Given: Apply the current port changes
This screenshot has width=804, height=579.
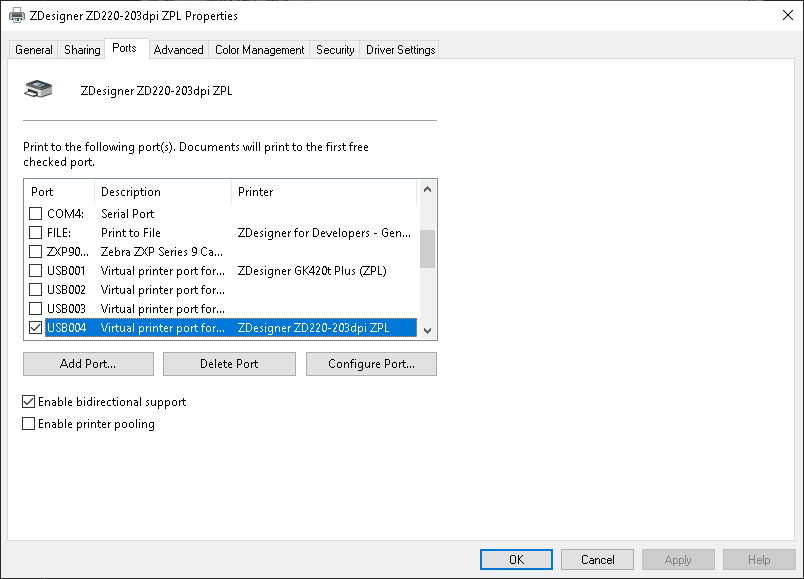Looking at the screenshot, I should pos(678,559).
